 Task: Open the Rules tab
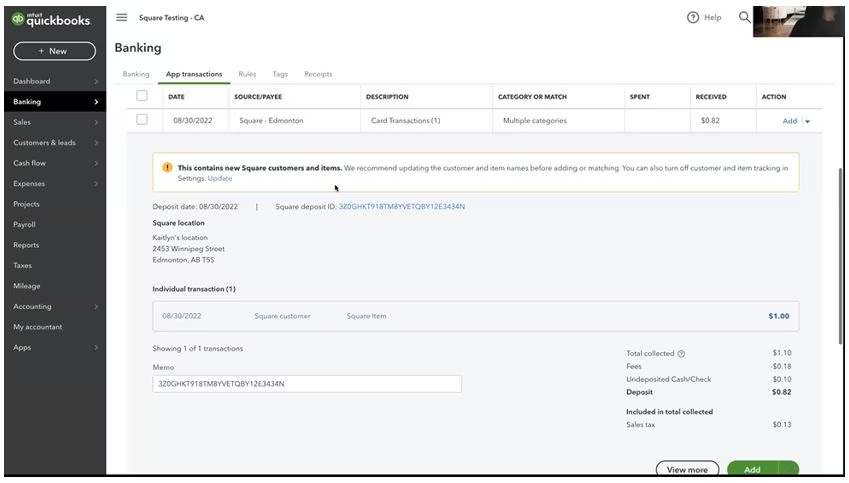pyautogui.click(x=247, y=74)
